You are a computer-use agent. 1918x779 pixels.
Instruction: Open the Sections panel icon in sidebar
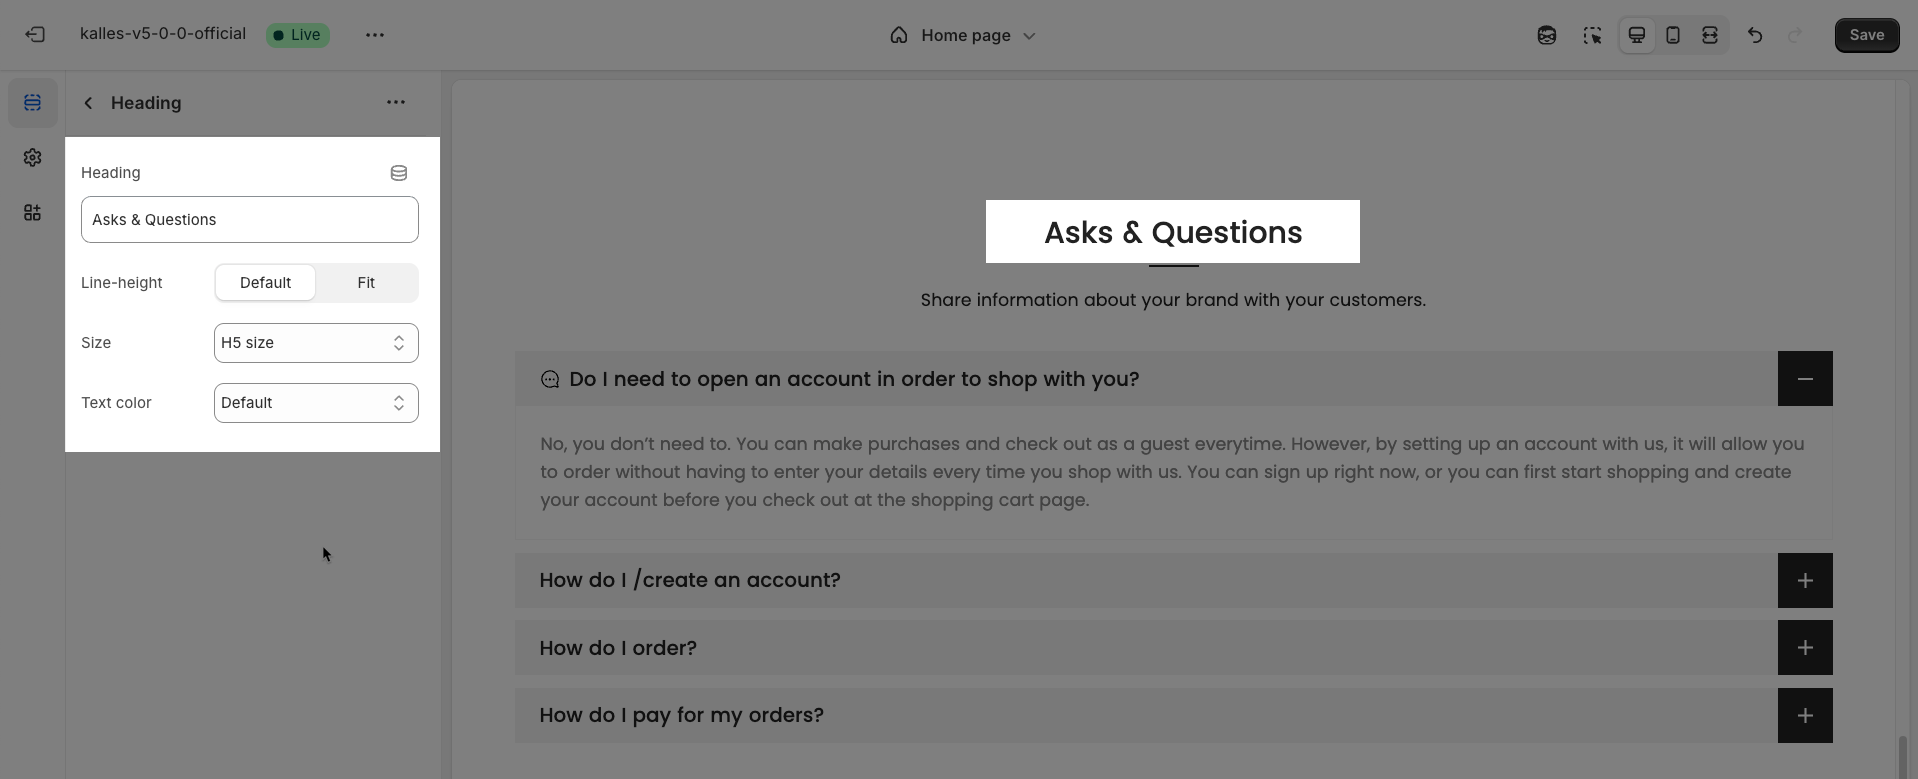[x=33, y=103]
